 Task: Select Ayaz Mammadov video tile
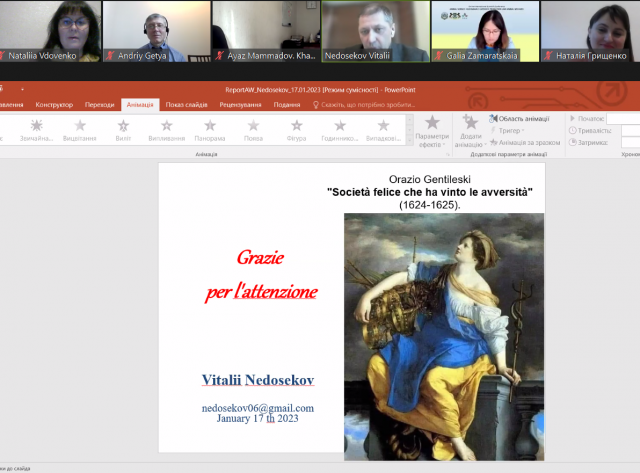tap(266, 31)
